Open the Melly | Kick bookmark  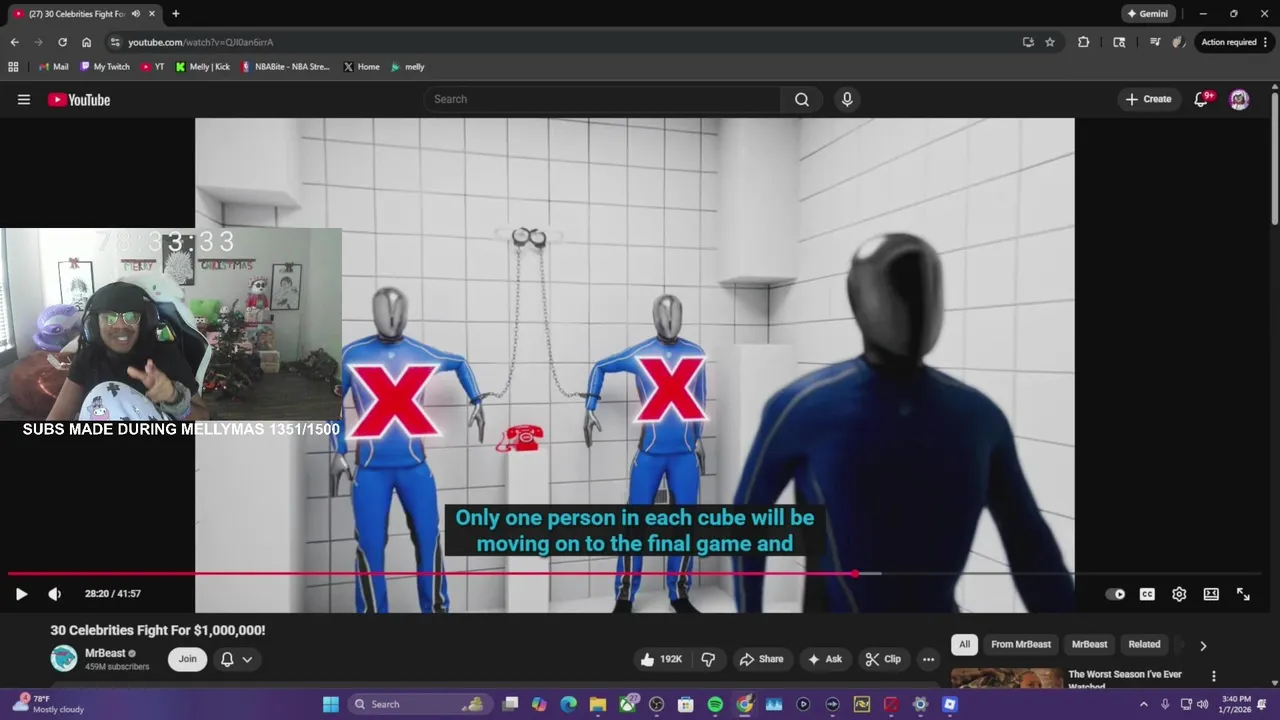[202, 67]
